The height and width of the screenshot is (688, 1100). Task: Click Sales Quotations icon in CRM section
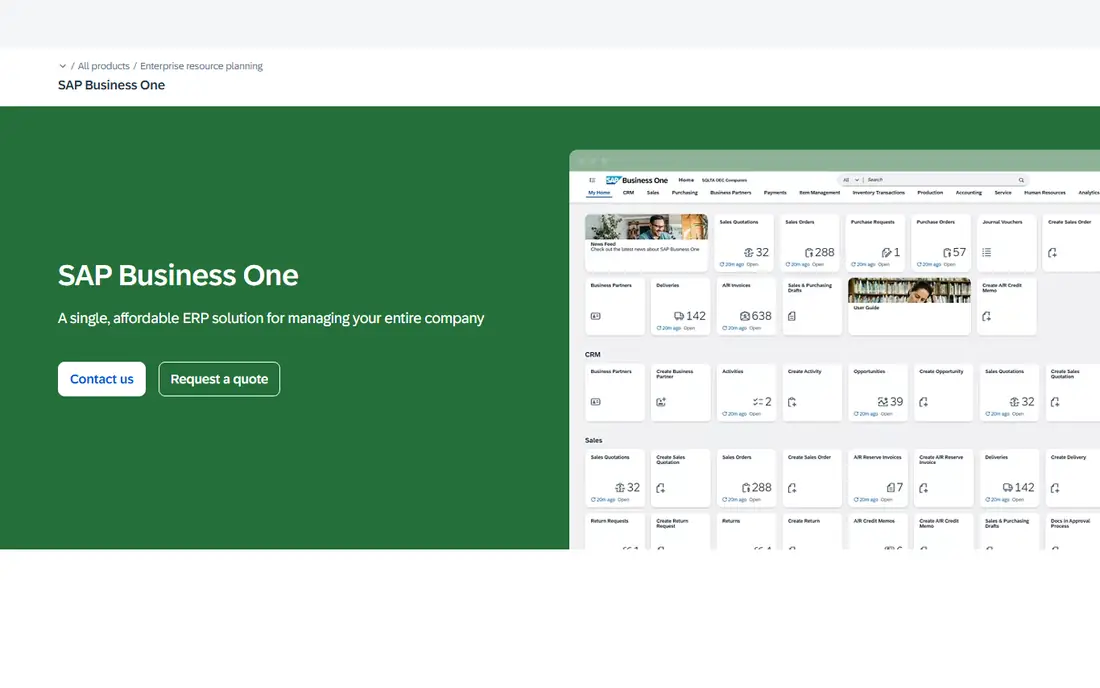[x=1014, y=402]
